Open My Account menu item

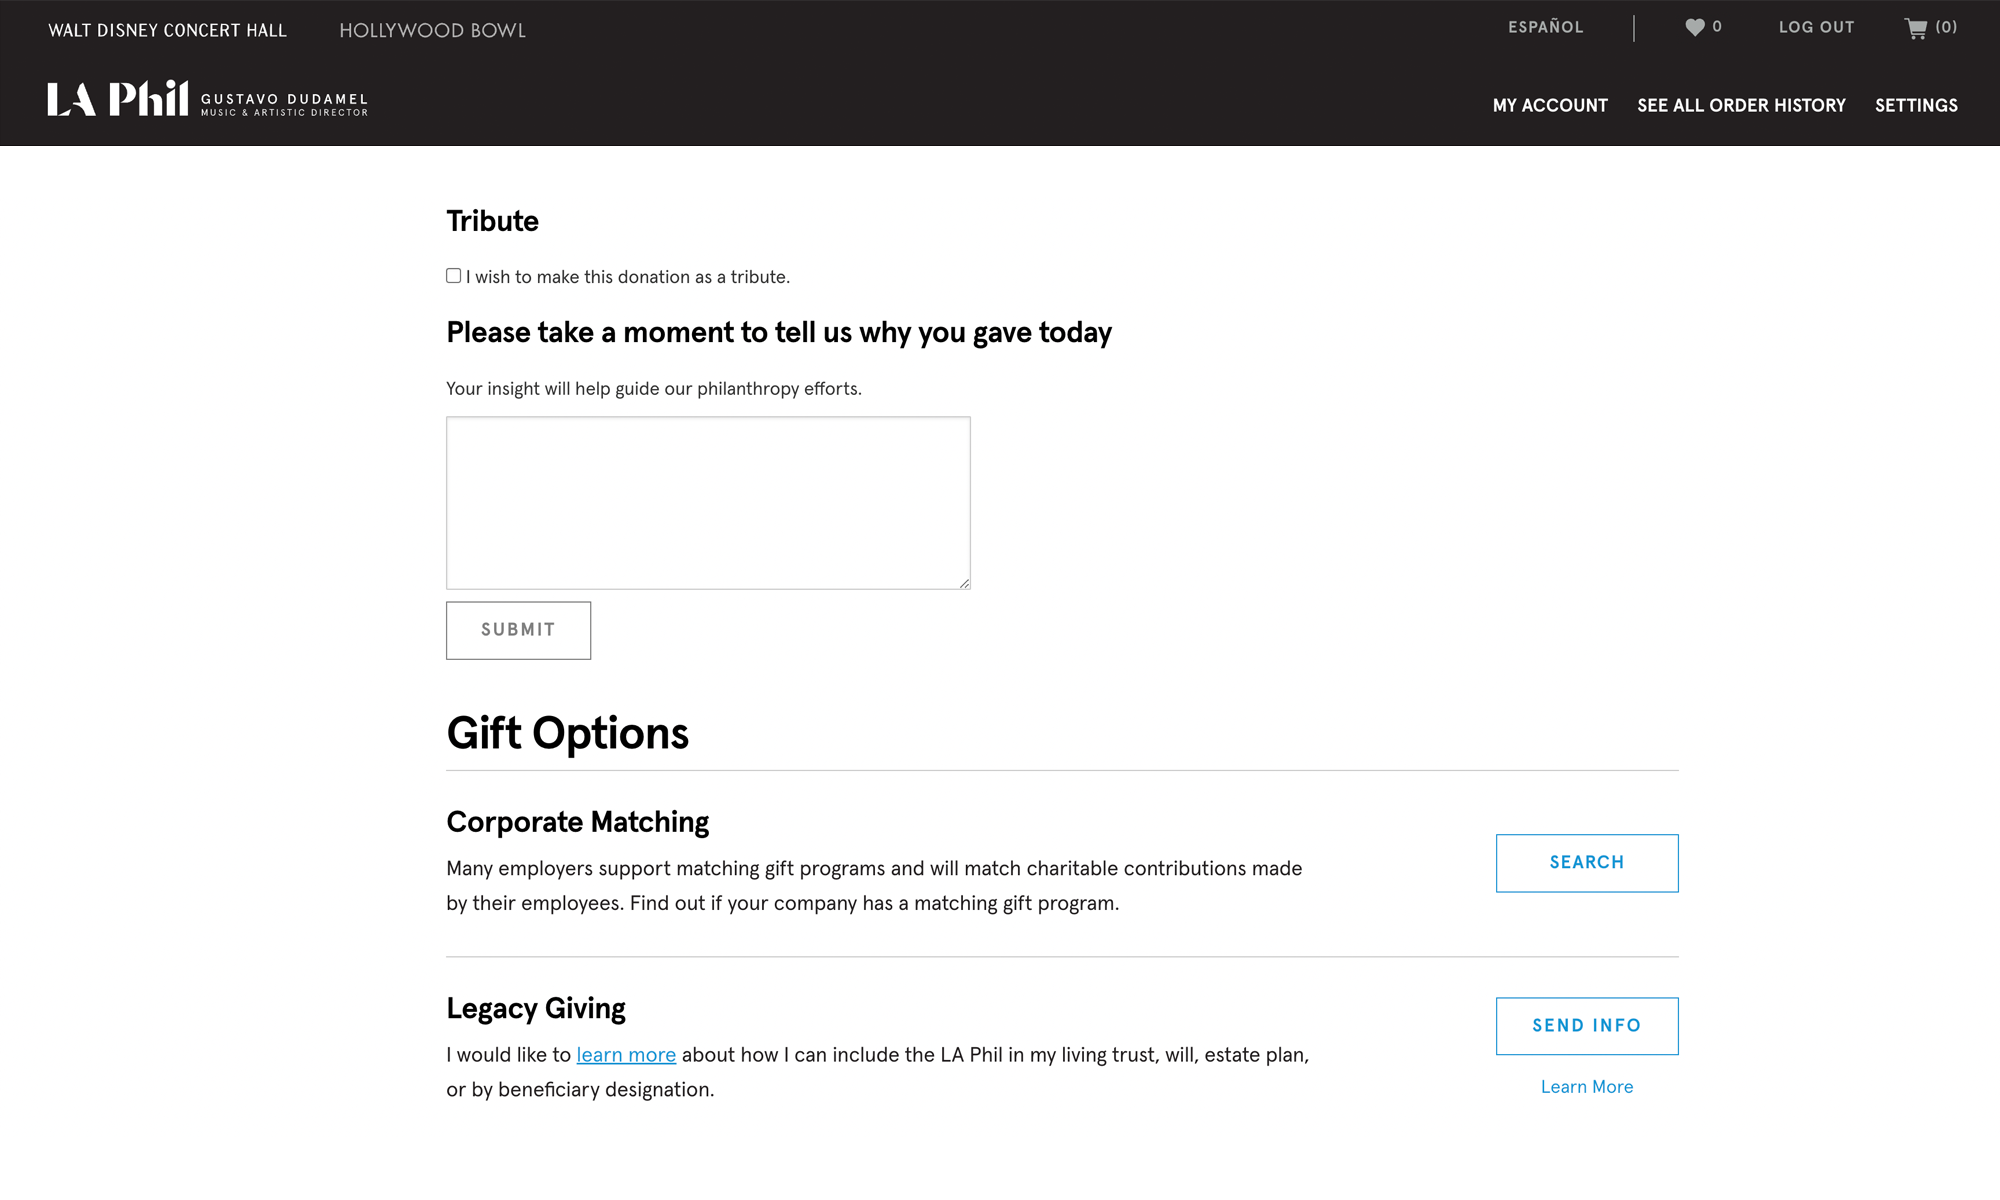pyautogui.click(x=1550, y=105)
